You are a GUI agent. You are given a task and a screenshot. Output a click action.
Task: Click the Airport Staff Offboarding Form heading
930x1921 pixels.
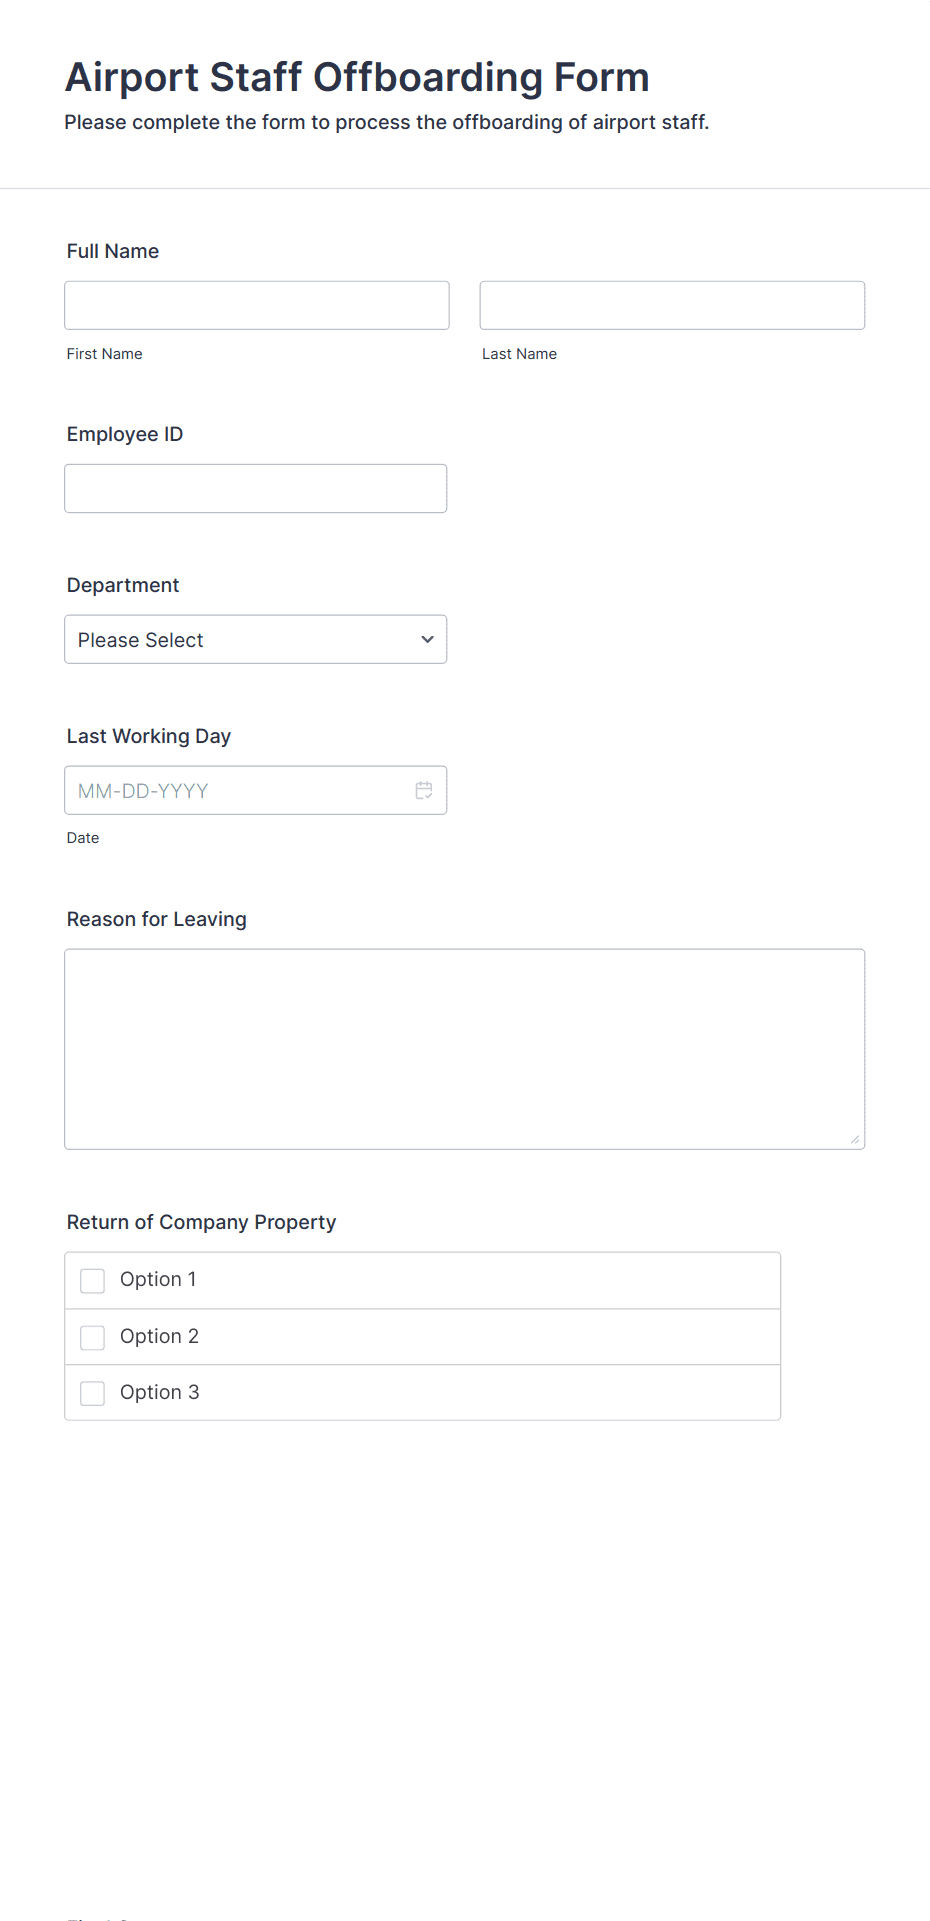point(357,77)
